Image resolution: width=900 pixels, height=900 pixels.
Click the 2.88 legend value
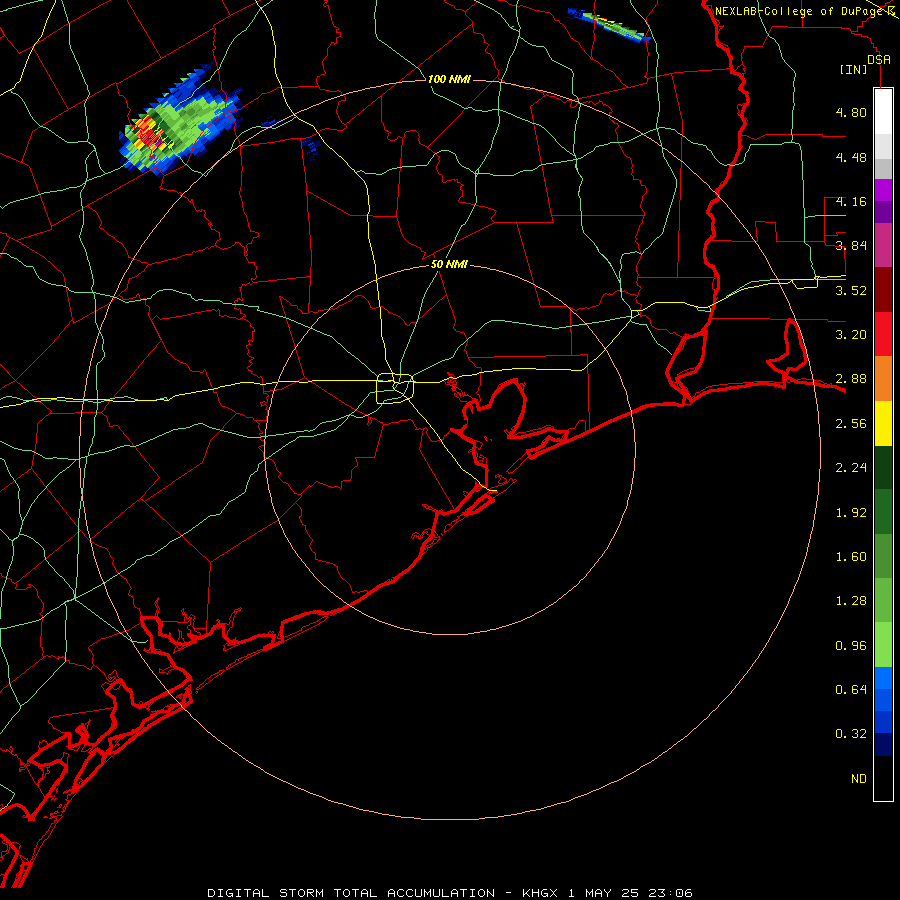click(x=851, y=378)
